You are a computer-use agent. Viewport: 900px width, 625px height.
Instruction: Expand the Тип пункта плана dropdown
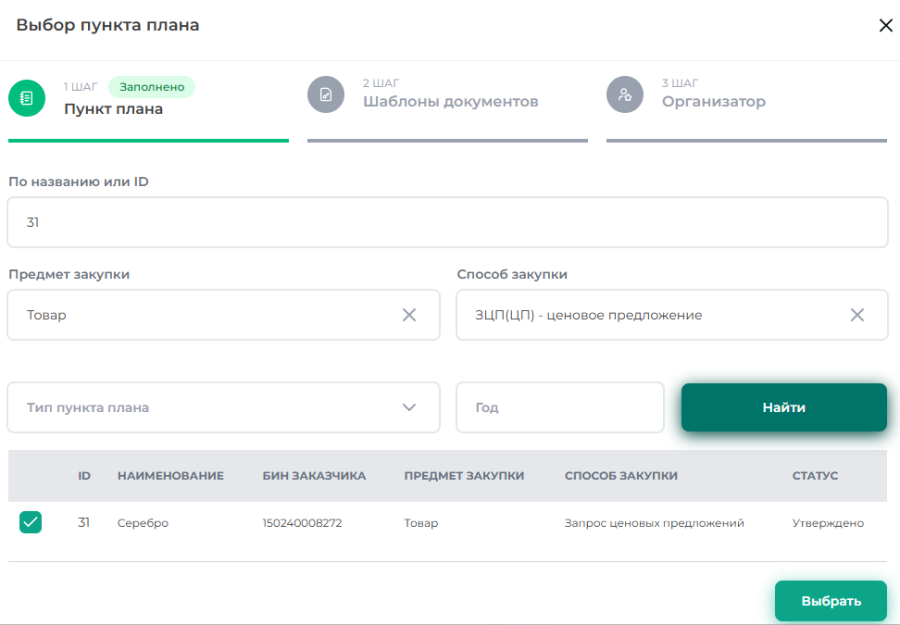point(408,407)
